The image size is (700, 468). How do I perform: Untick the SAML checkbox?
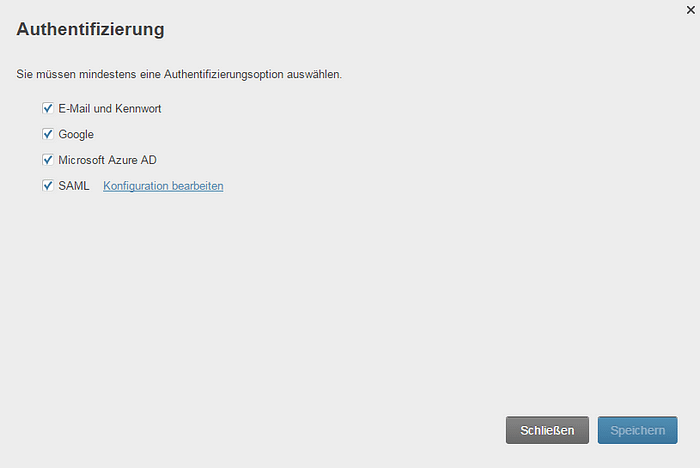[48, 186]
